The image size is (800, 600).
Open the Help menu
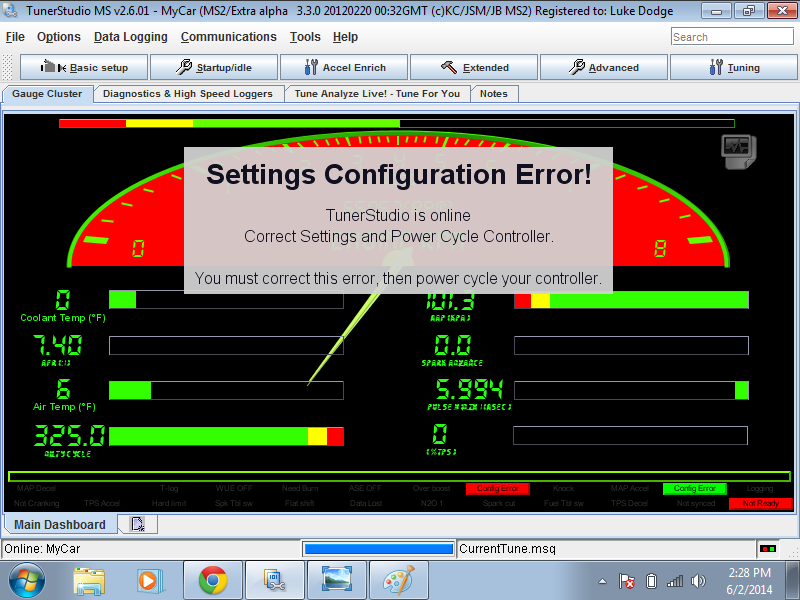click(345, 37)
